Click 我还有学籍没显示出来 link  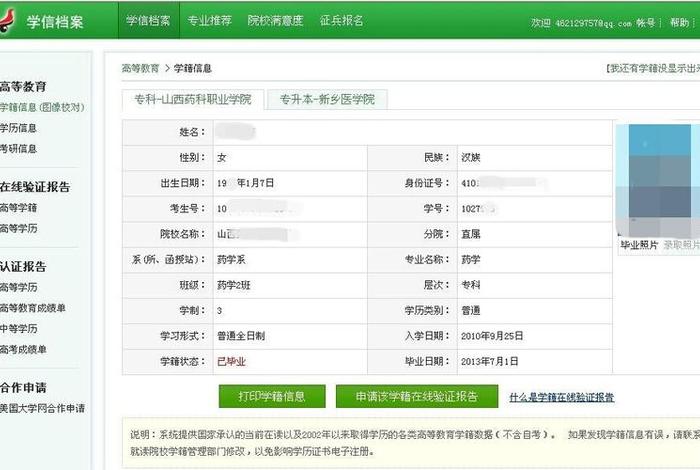653,68
